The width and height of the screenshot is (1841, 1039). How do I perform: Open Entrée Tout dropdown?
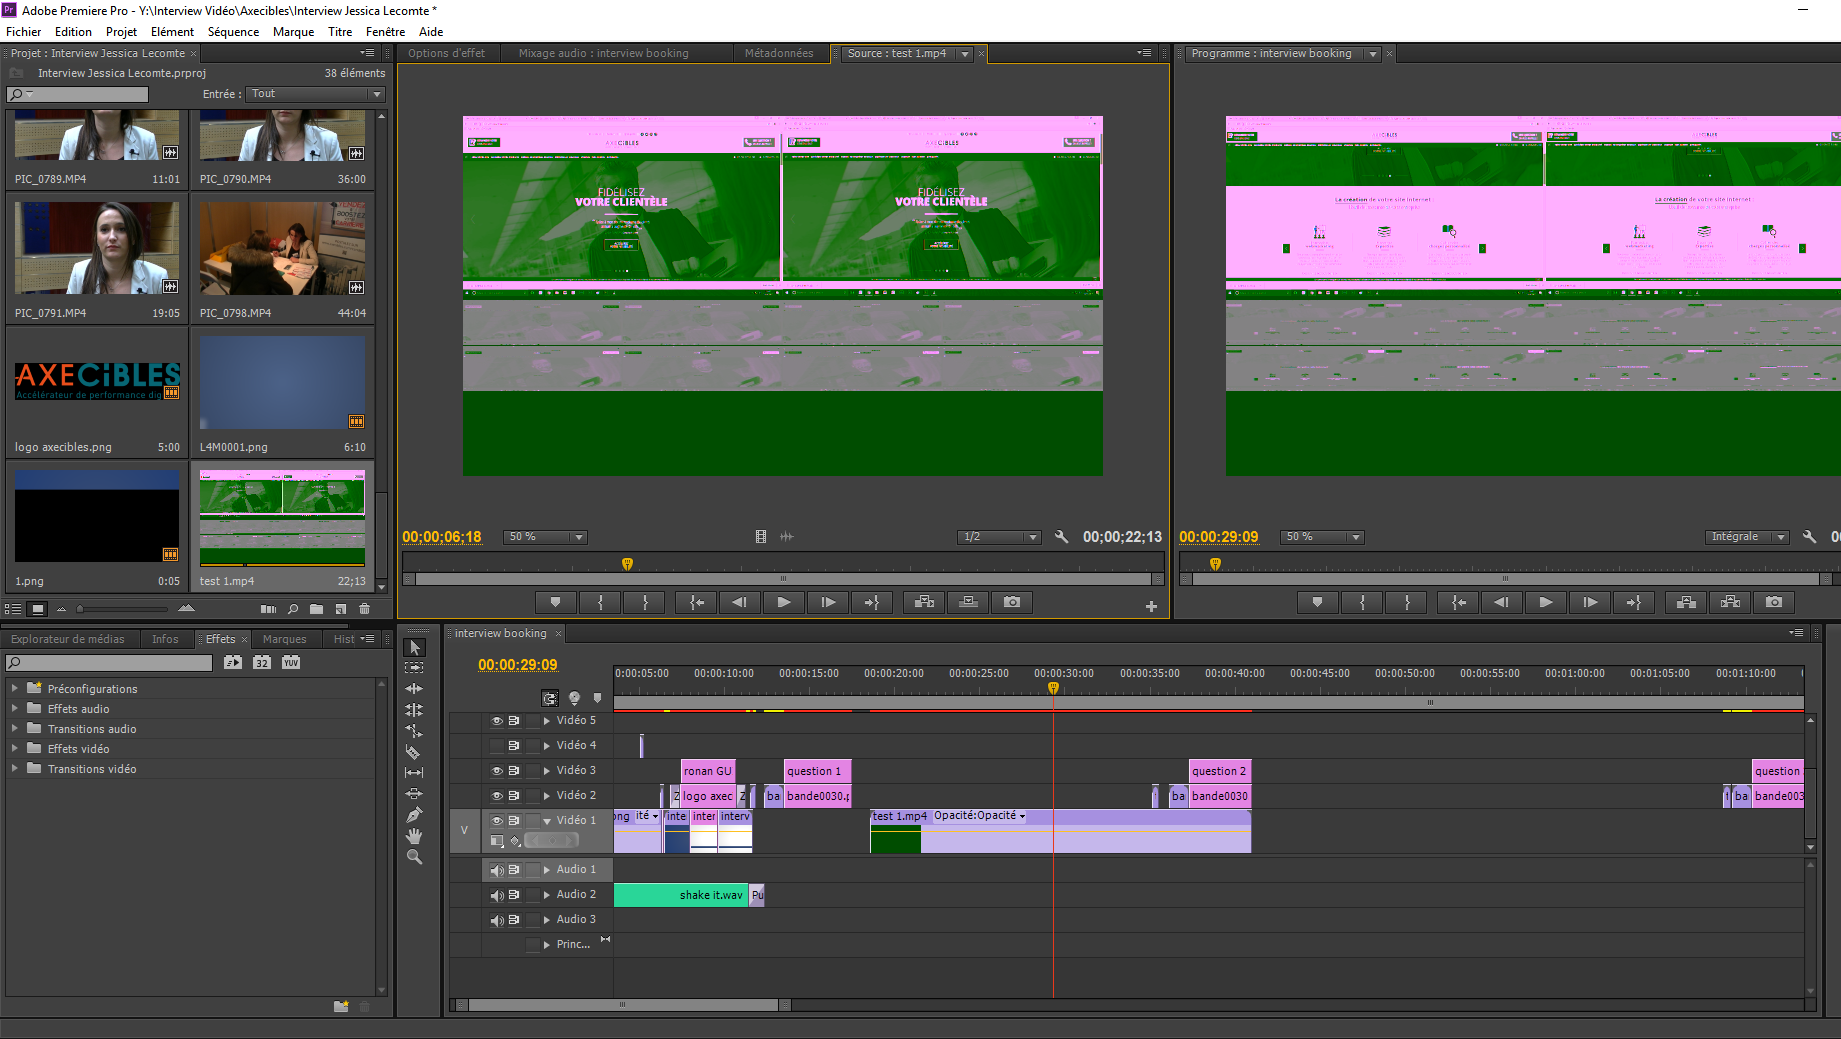pyautogui.click(x=315, y=94)
